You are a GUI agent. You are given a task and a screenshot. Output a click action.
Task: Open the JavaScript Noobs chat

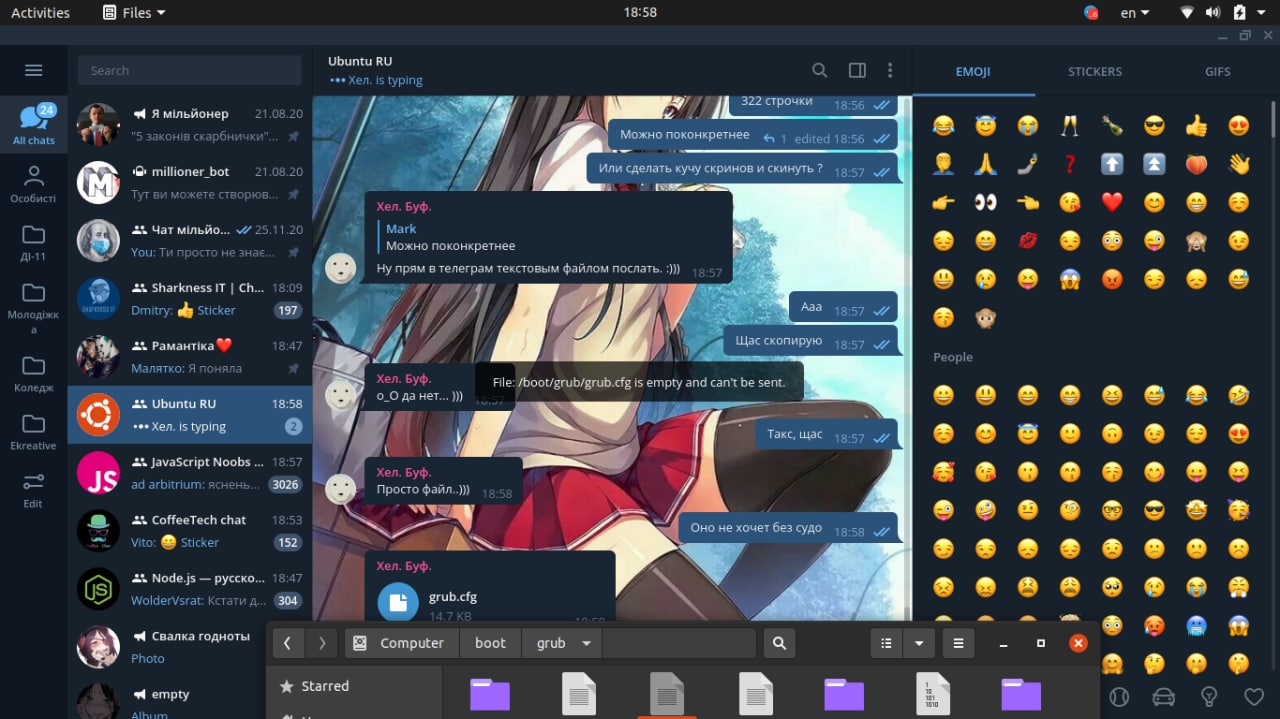(x=190, y=473)
